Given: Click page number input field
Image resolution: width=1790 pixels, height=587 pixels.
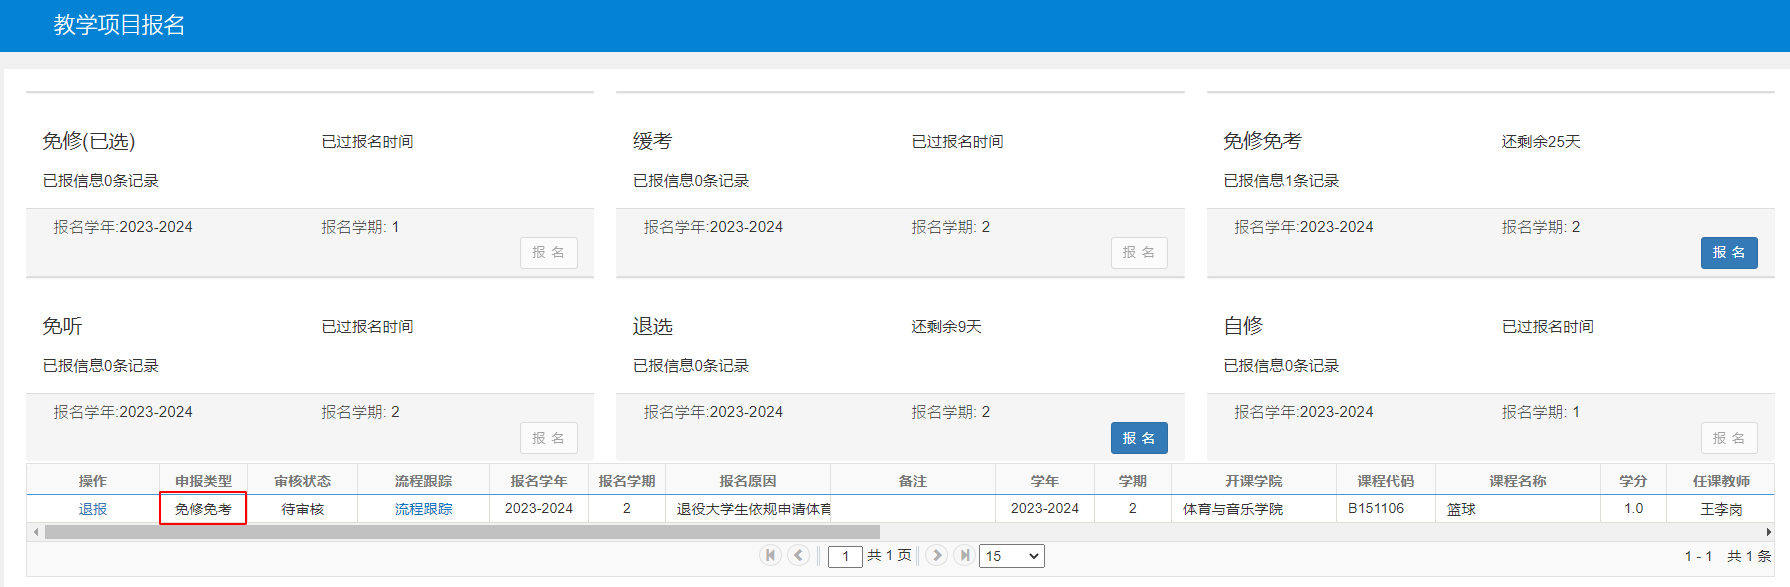Looking at the screenshot, I should [x=845, y=556].
